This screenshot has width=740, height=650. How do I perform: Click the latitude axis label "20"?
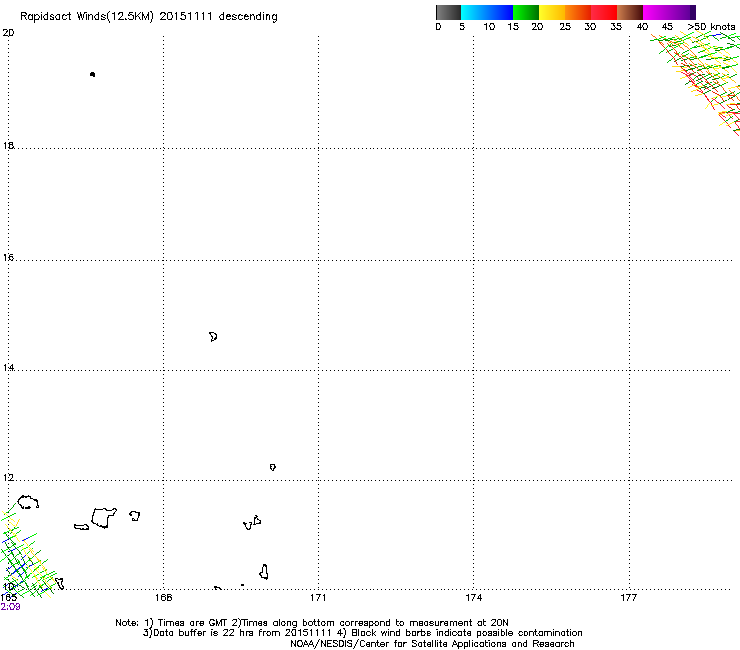(8, 33)
